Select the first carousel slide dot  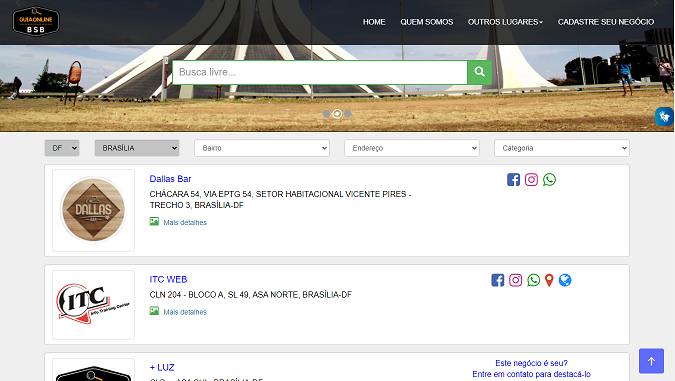coord(327,114)
